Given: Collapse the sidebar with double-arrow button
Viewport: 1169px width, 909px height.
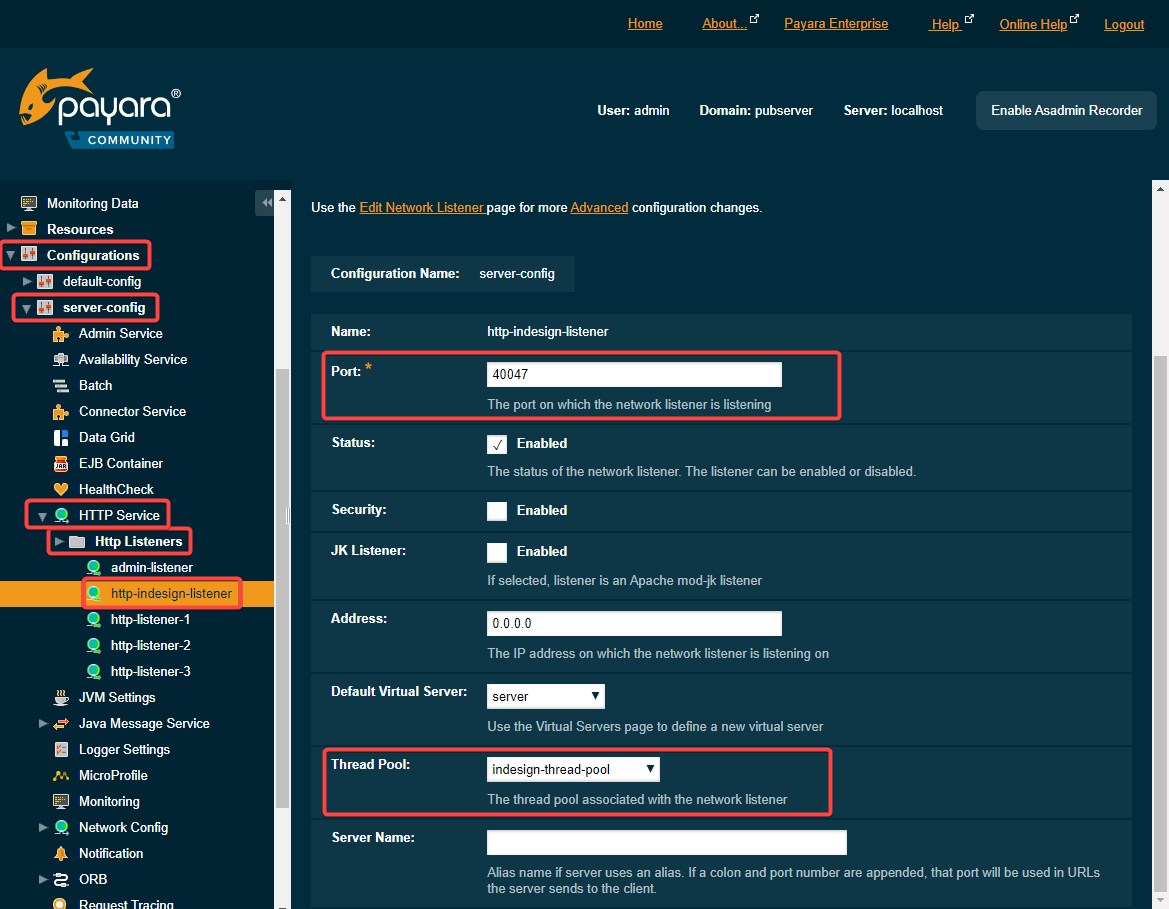Looking at the screenshot, I should click(x=266, y=203).
